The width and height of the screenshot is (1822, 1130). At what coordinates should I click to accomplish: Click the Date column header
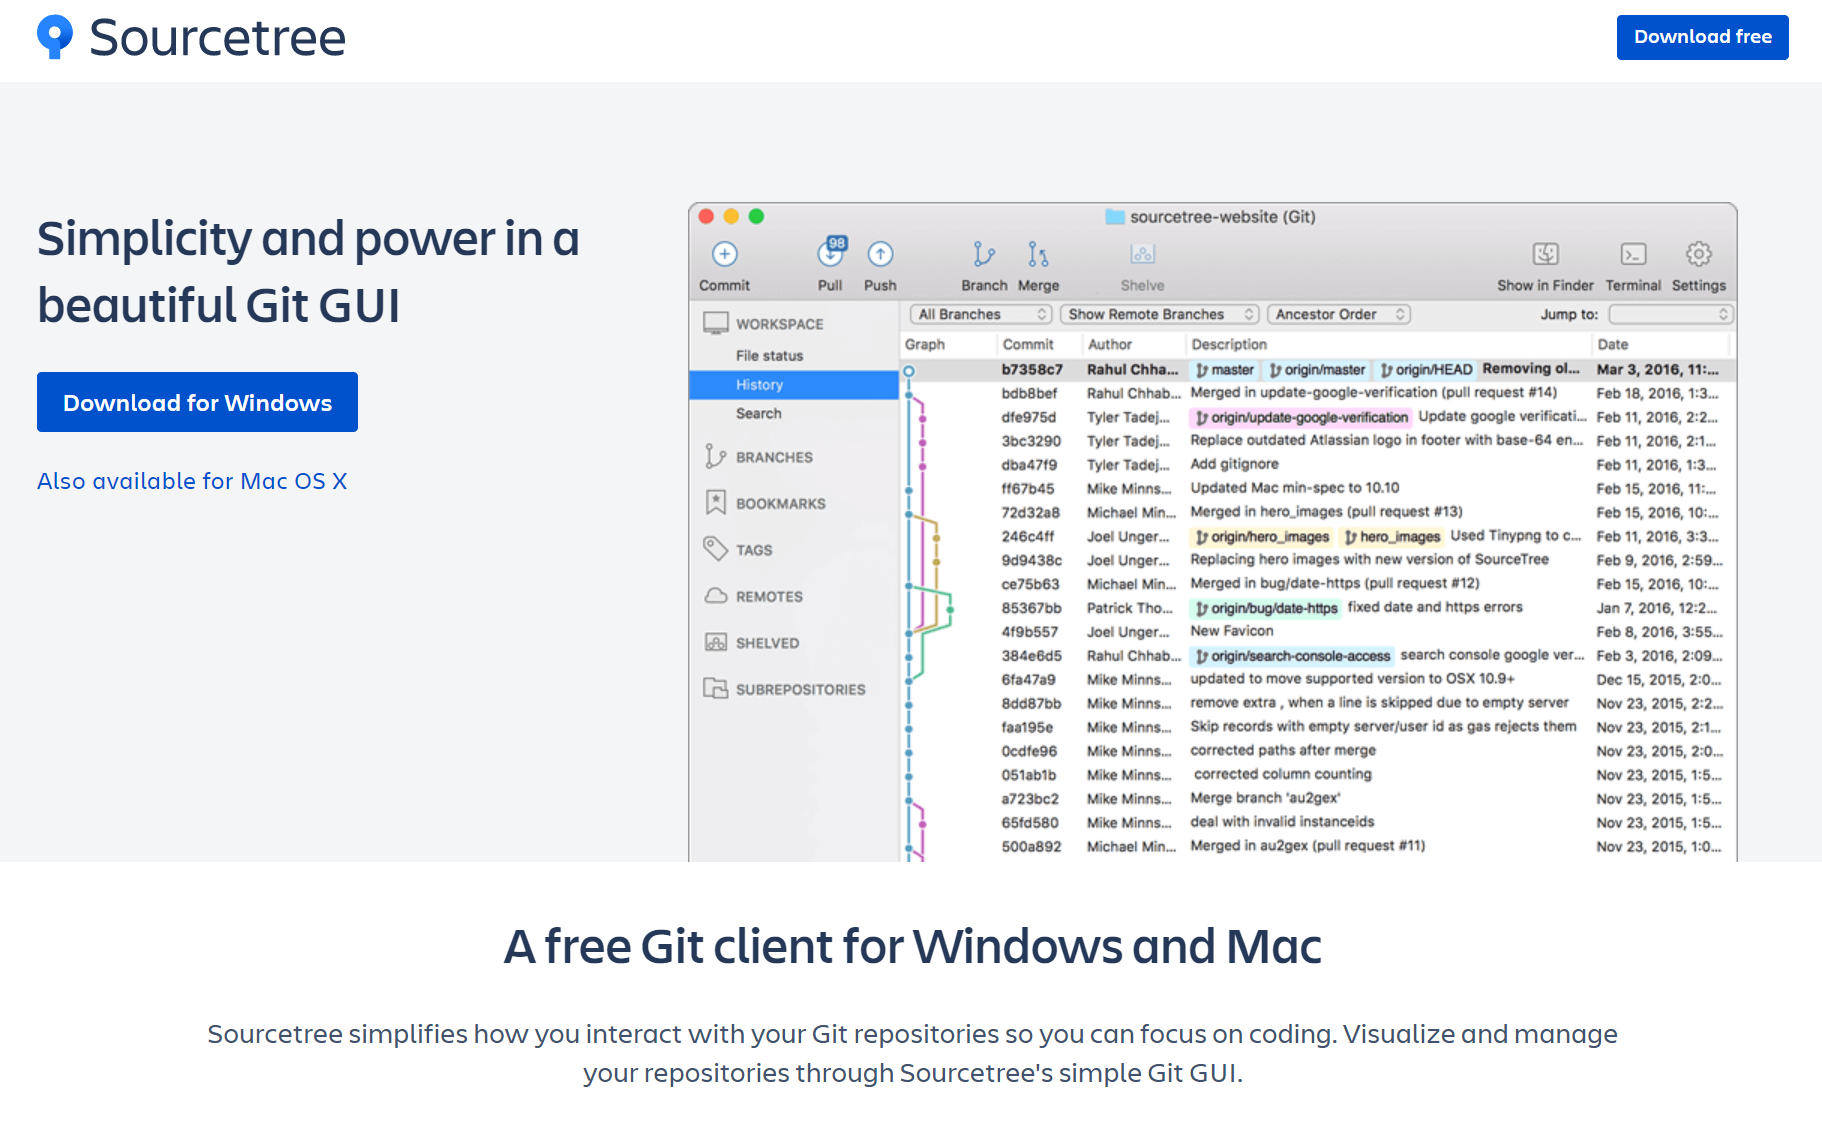[1612, 344]
